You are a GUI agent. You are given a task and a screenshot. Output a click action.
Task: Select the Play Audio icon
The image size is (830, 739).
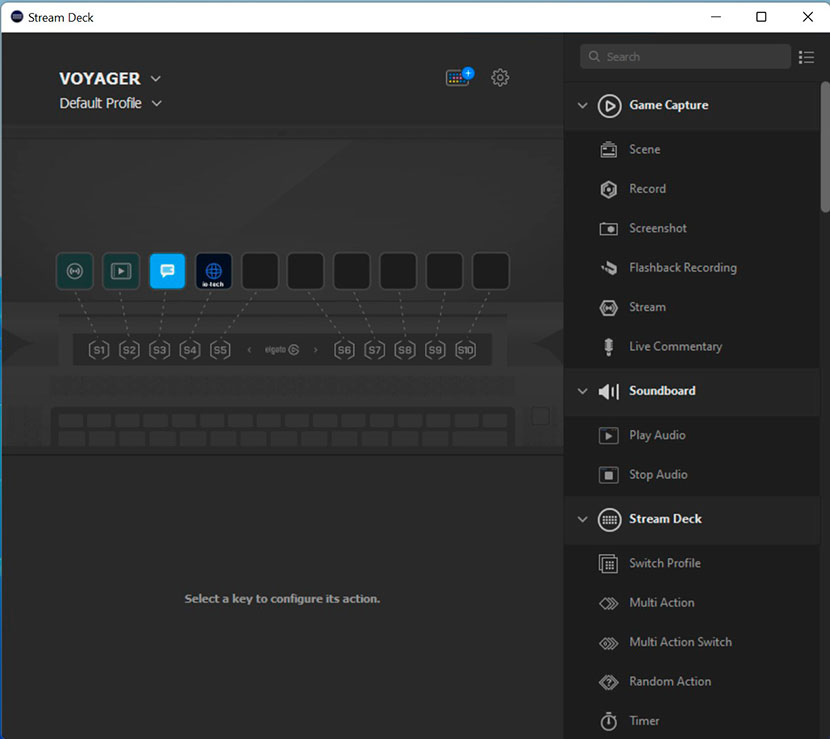608,436
